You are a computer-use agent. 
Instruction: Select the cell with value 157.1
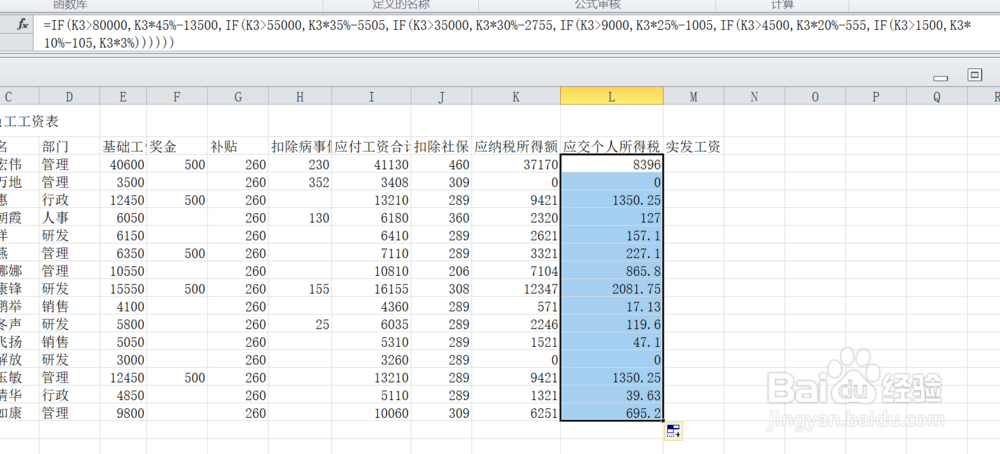point(612,236)
